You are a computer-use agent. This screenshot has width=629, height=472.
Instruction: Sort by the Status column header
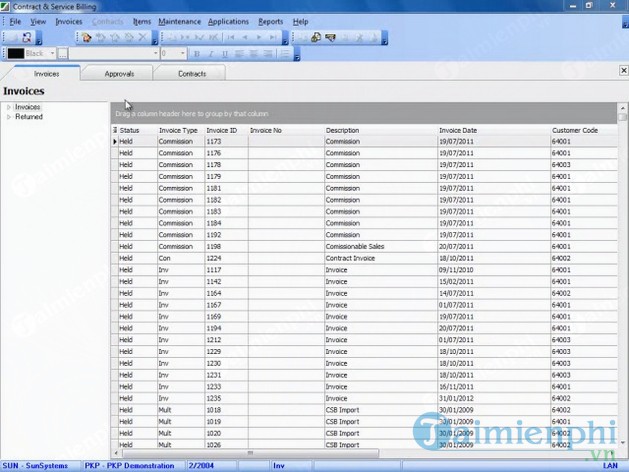coord(138,130)
